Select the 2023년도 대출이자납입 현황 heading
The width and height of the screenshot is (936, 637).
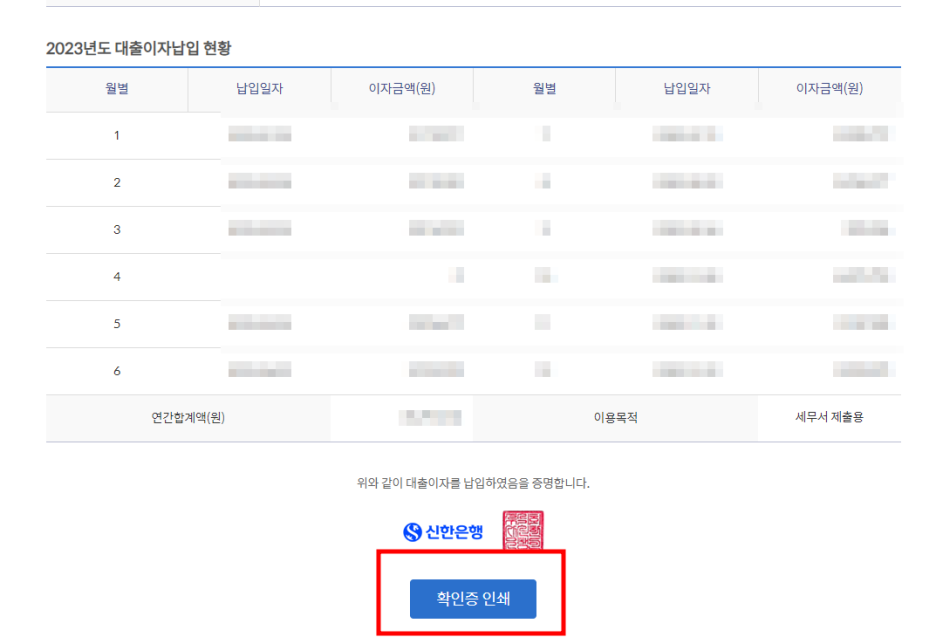(x=139, y=48)
